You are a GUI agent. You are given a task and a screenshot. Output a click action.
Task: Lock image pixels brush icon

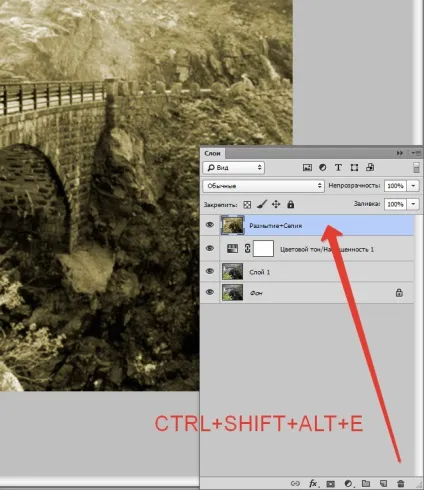pyautogui.click(x=262, y=204)
